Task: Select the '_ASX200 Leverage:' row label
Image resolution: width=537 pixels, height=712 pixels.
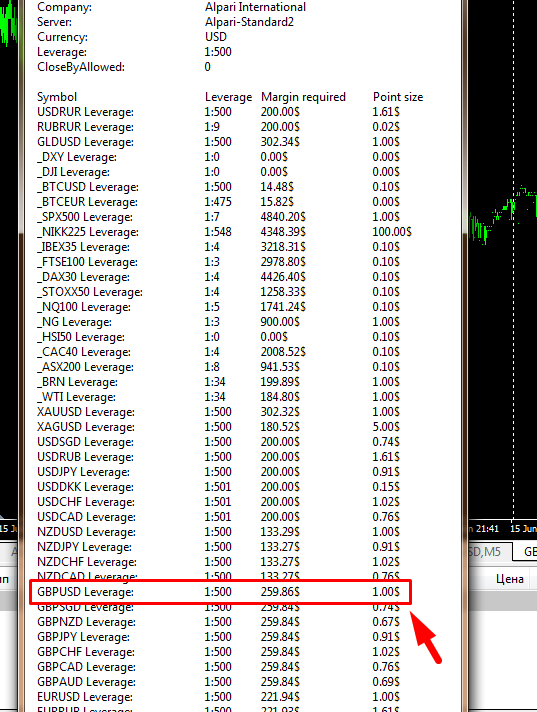Action: point(85,367)
